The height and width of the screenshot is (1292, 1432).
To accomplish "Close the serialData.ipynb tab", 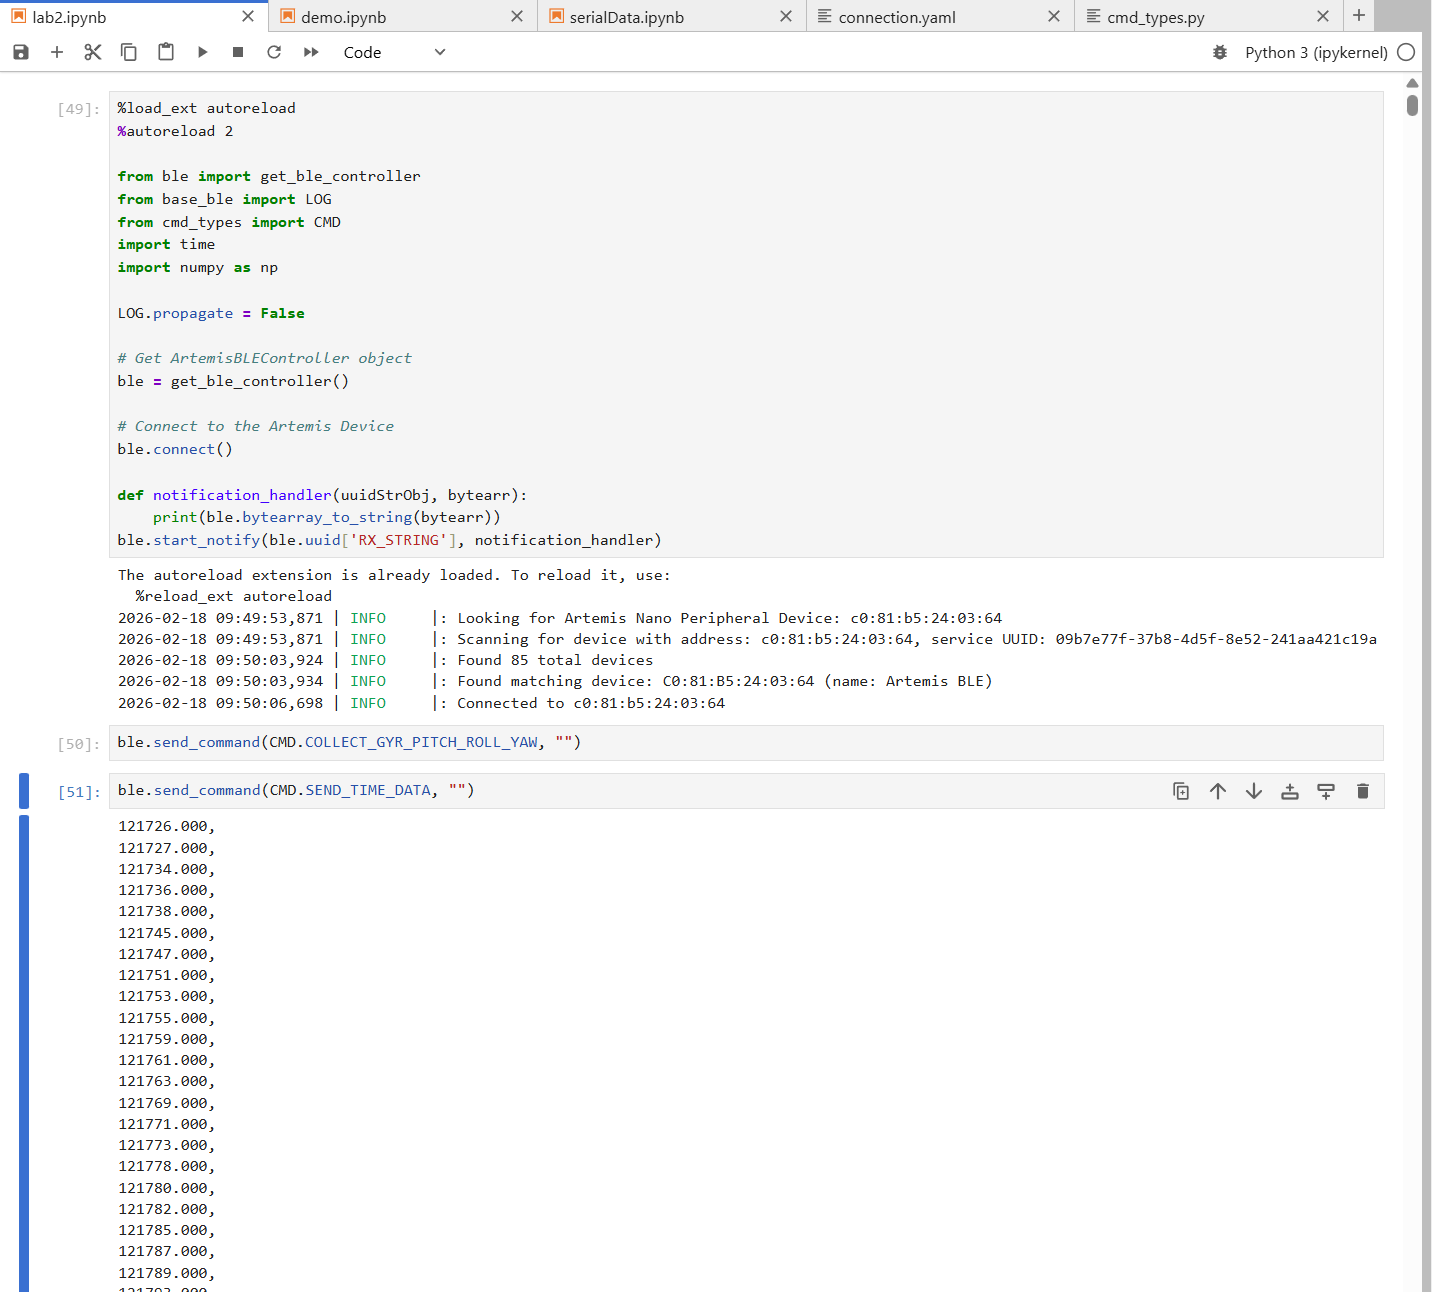I will click(786, 16).
